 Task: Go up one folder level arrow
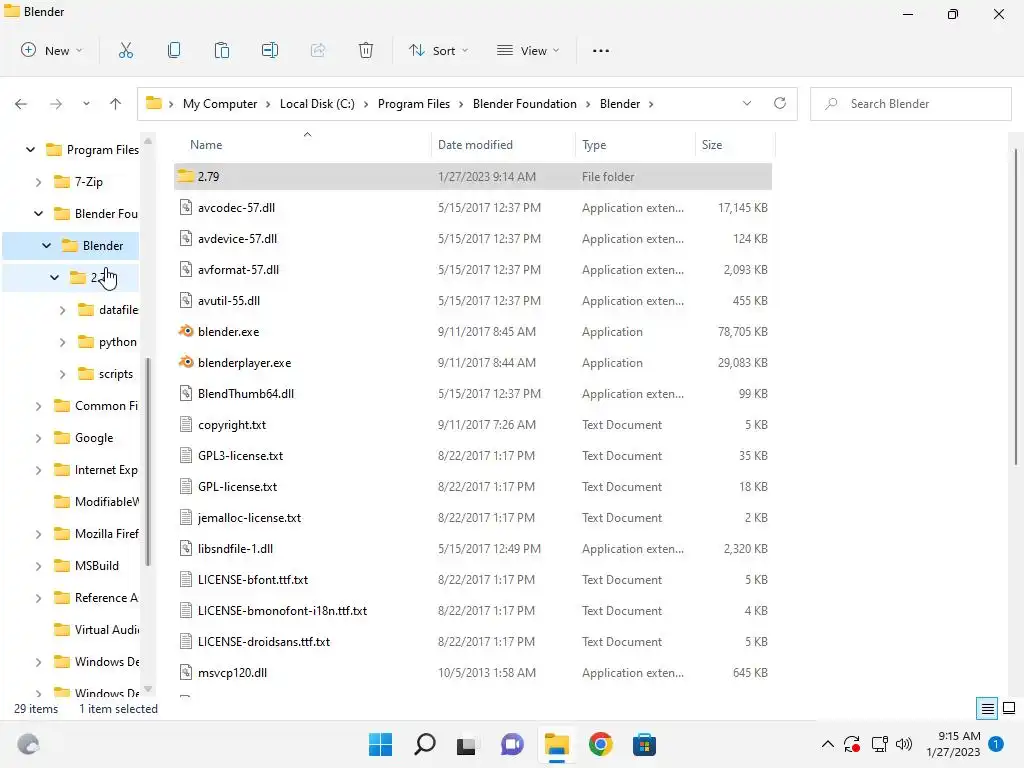point(116,104)
